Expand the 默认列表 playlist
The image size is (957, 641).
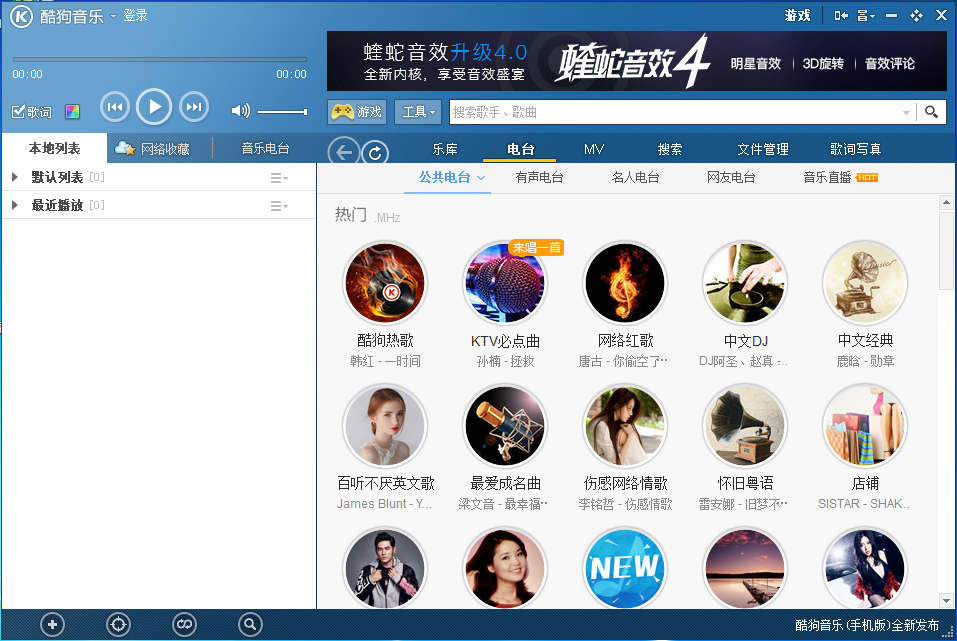pyautogui.click(x=13, y=177)
